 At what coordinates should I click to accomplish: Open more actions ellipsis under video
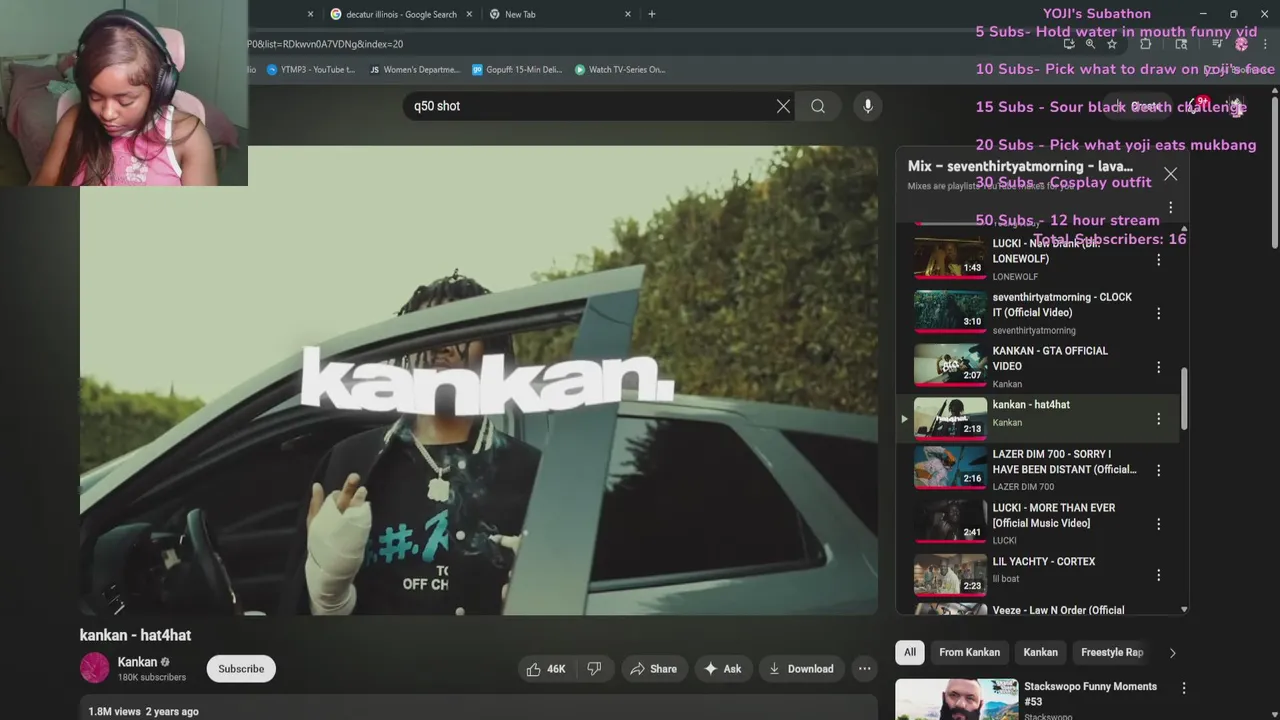pos(865,669)
